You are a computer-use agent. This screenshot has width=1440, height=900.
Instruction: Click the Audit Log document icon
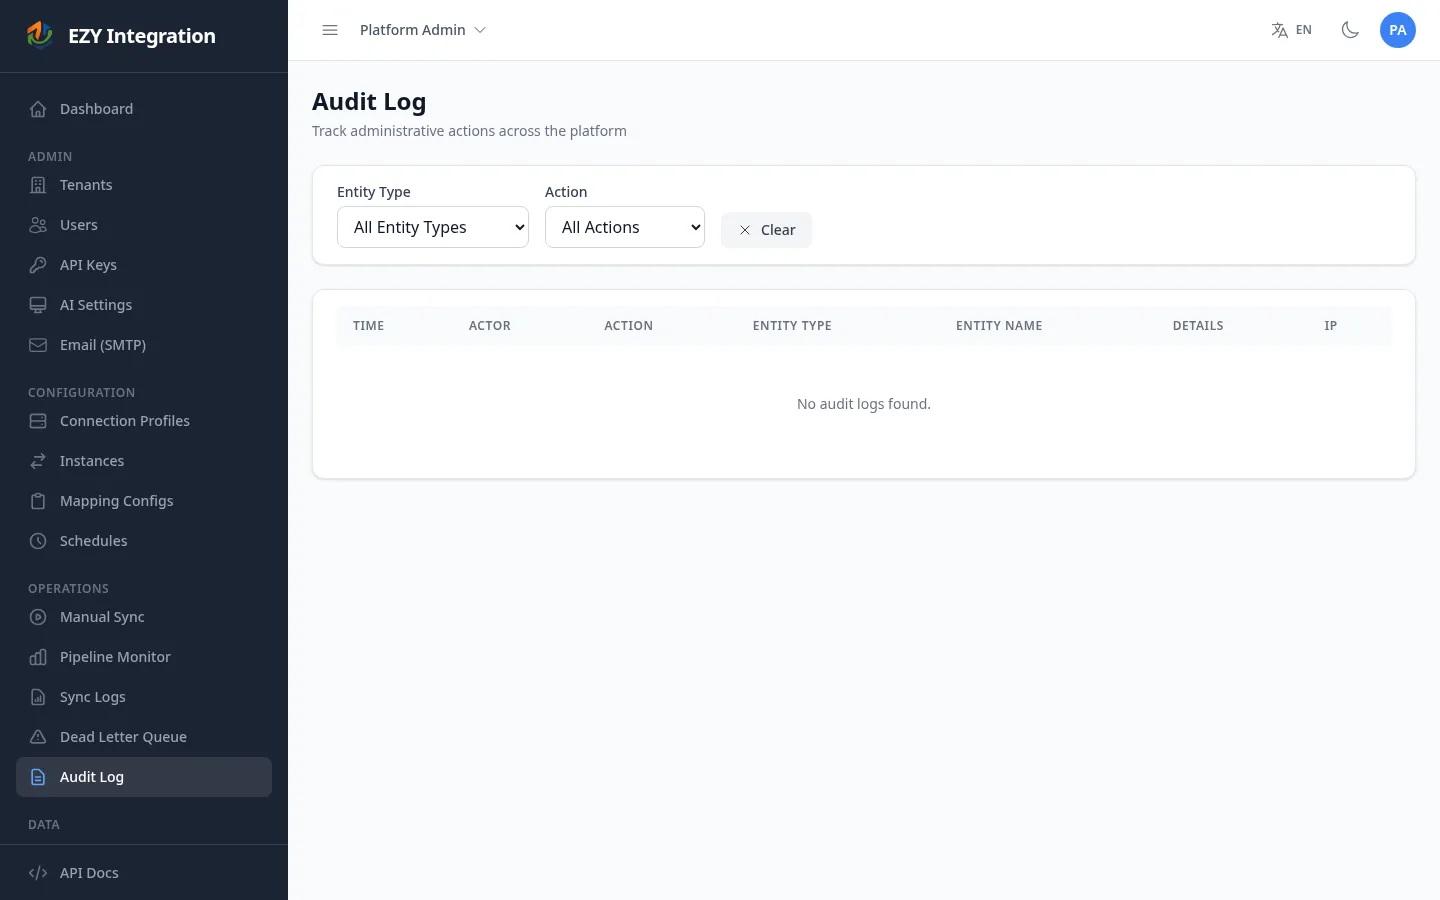tap(38, 777)
